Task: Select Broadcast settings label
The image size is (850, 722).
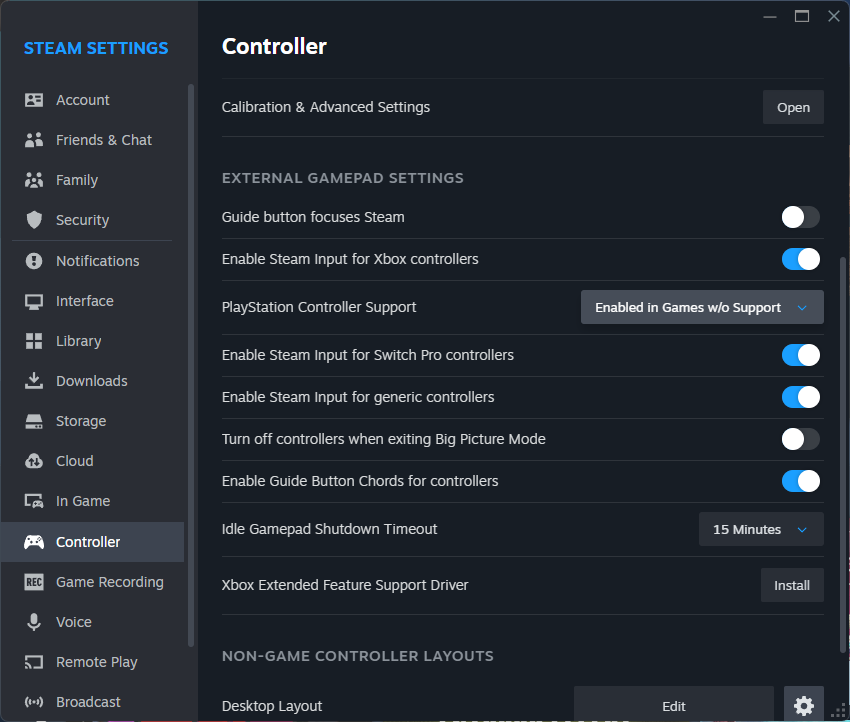Action: (88, 702)
